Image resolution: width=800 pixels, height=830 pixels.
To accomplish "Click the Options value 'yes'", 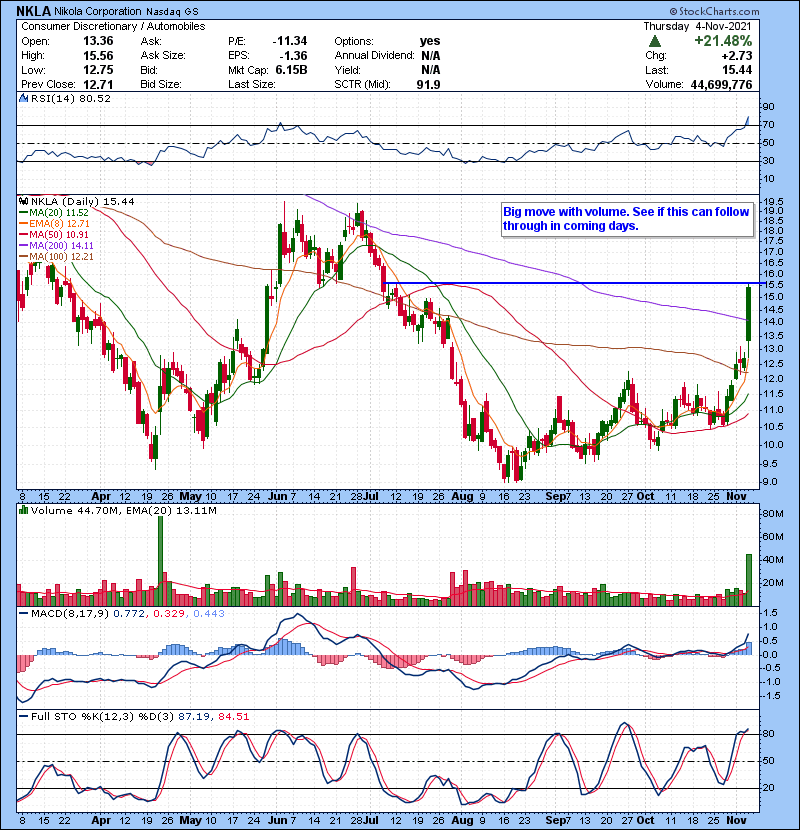I will (430, 41).
